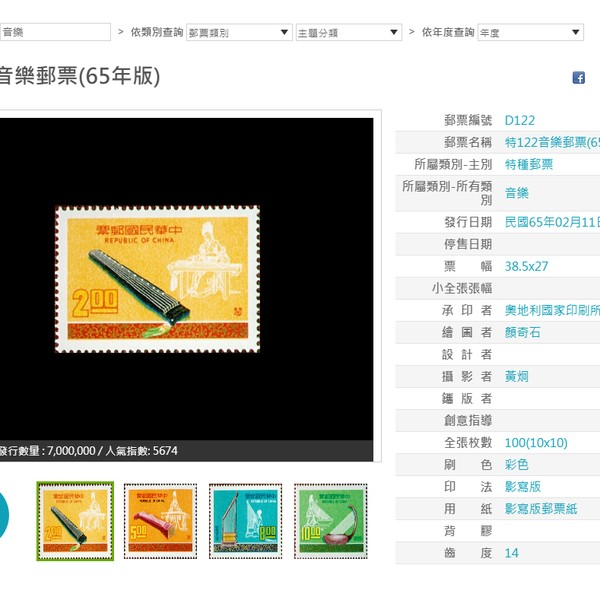The image size is (600, 600).
Task: Select the 5.00 orange stamp thumbnail
Action: 160,521
